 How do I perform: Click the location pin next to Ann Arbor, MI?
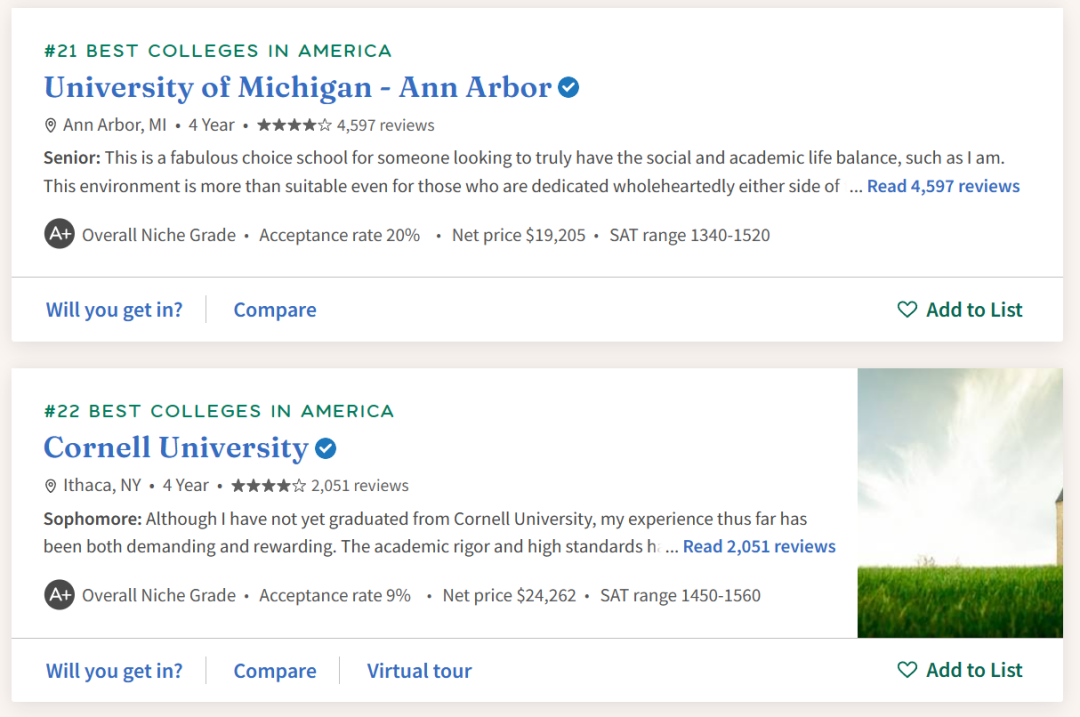point(50,125)
